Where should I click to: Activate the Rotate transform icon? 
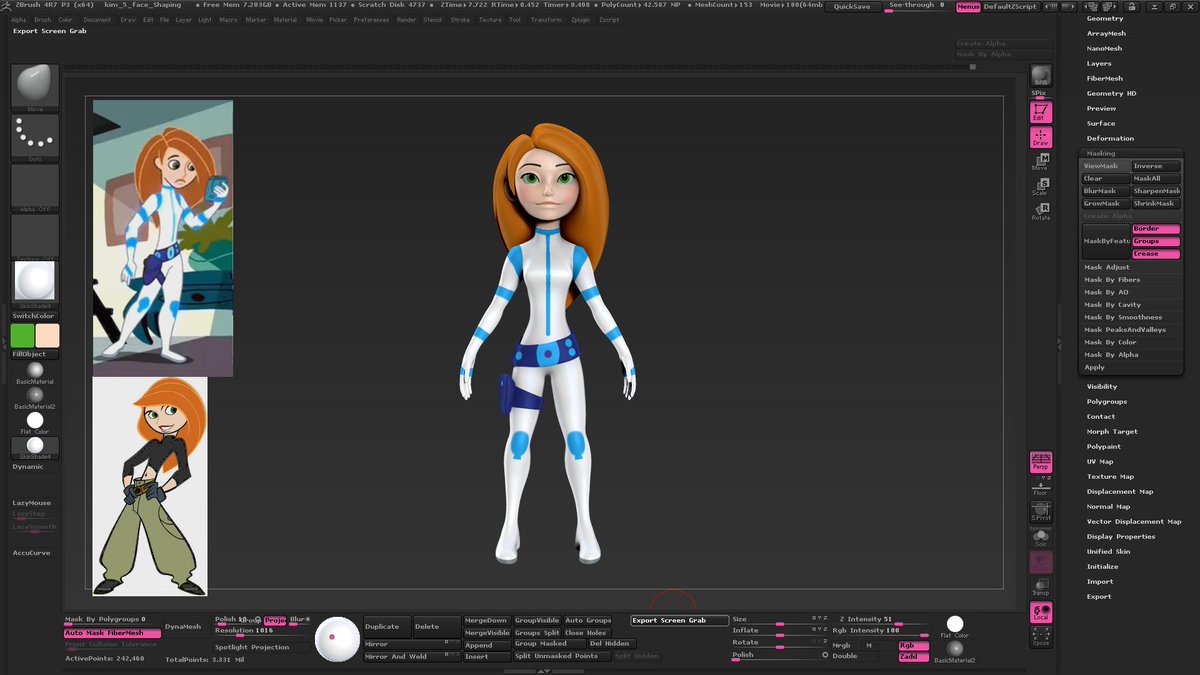[1041, 211]
